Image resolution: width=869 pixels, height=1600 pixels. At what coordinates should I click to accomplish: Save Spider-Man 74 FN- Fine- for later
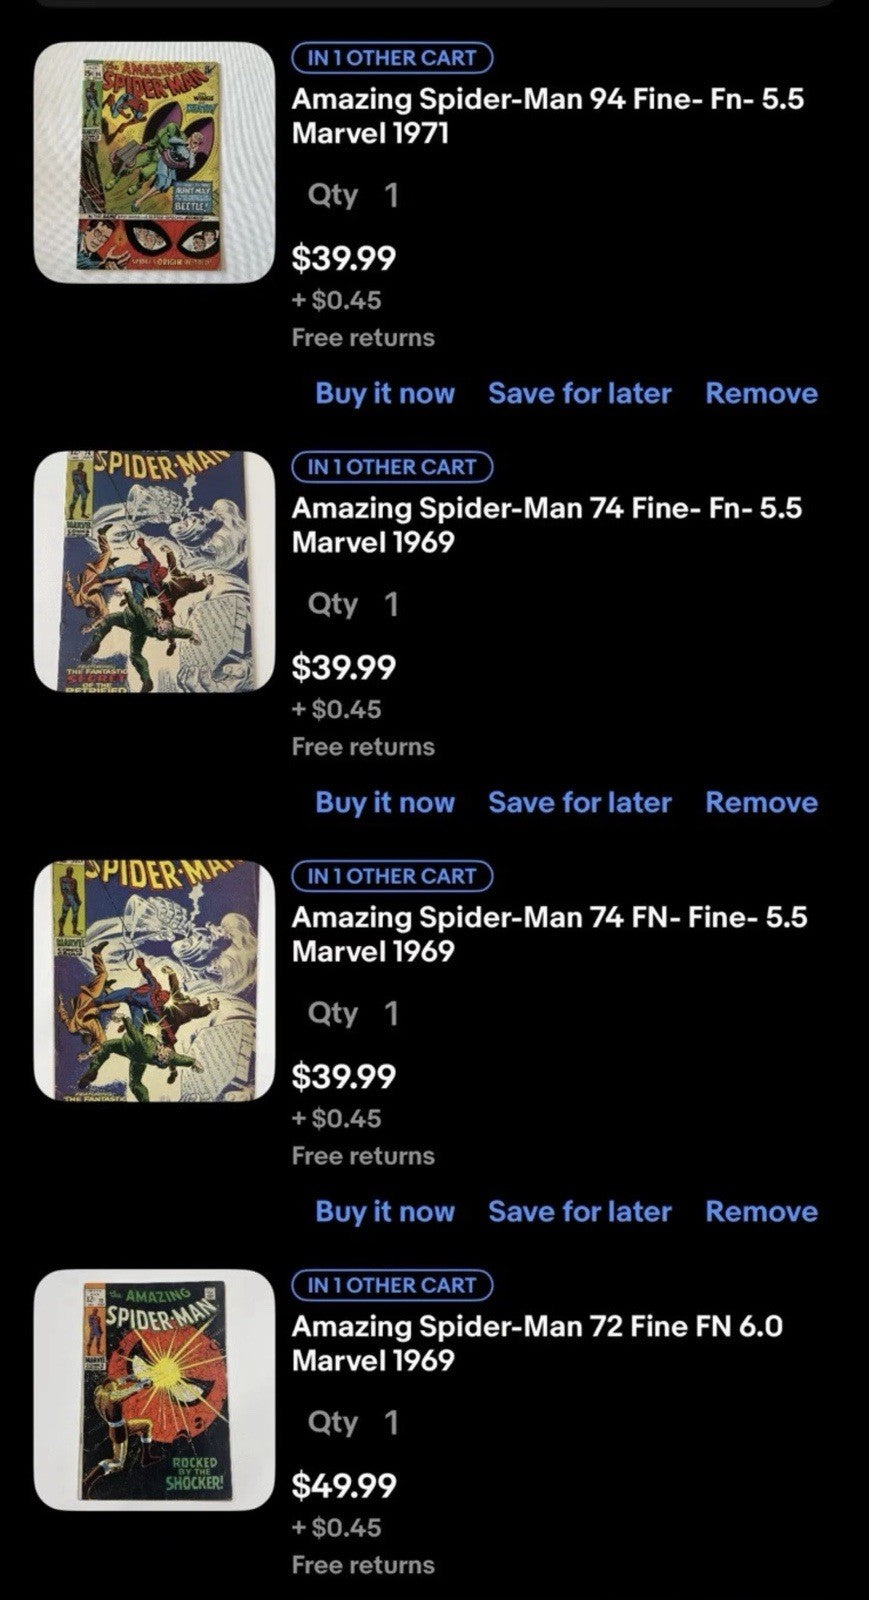(x=580, y=1212)
